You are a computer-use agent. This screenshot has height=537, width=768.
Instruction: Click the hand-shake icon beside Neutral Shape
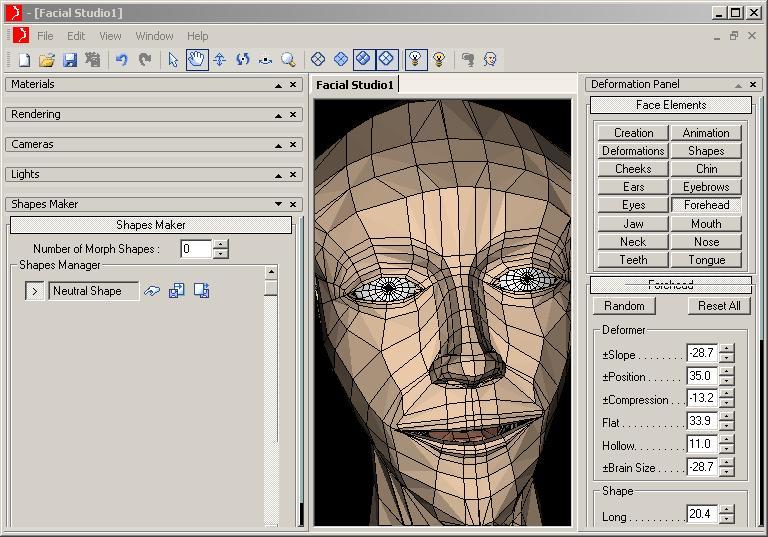point(152,291)
